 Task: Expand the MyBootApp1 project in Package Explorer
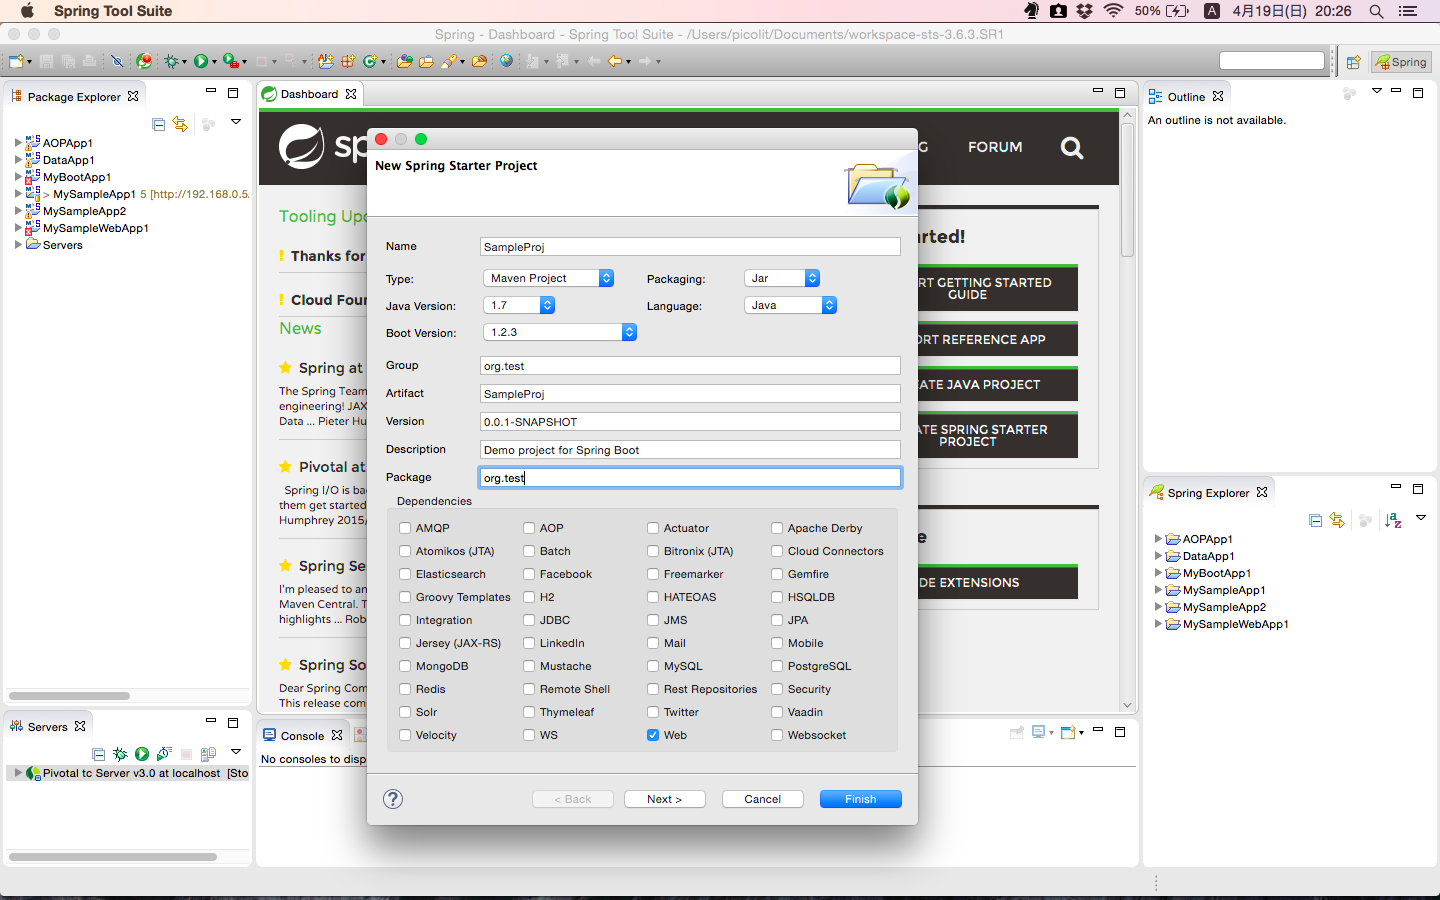tap(18, 177)
